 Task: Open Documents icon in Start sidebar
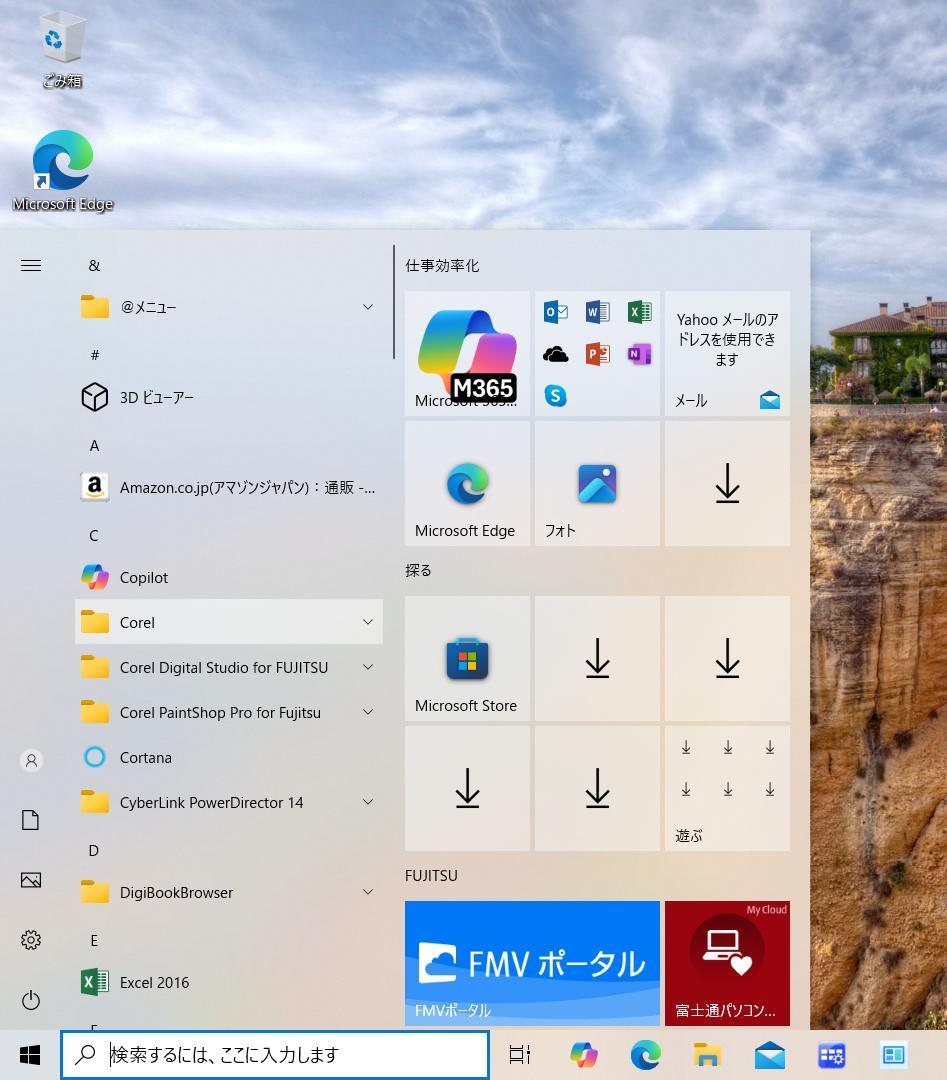point(30,820)
